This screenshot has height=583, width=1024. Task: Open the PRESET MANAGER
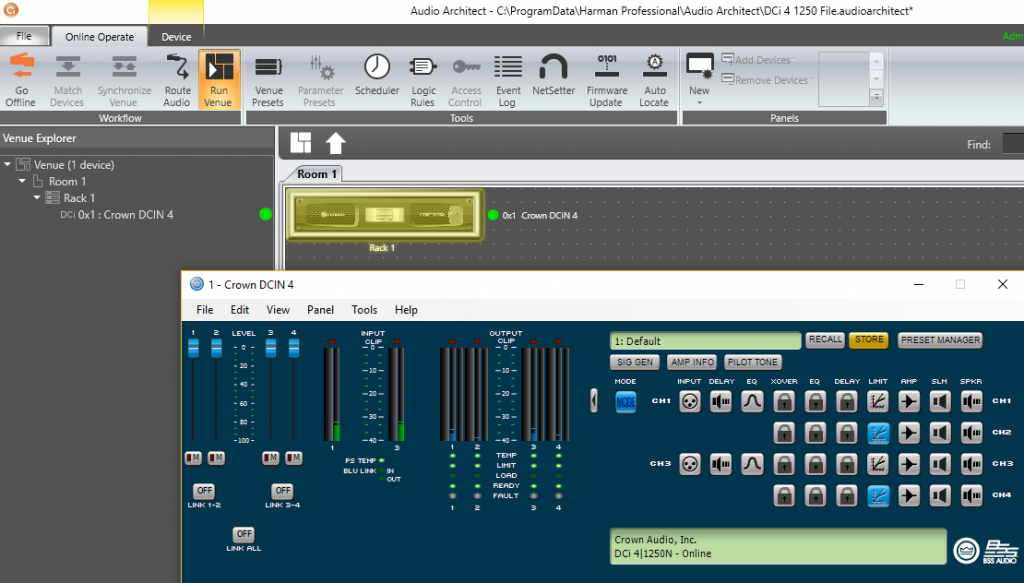(940, 339)
